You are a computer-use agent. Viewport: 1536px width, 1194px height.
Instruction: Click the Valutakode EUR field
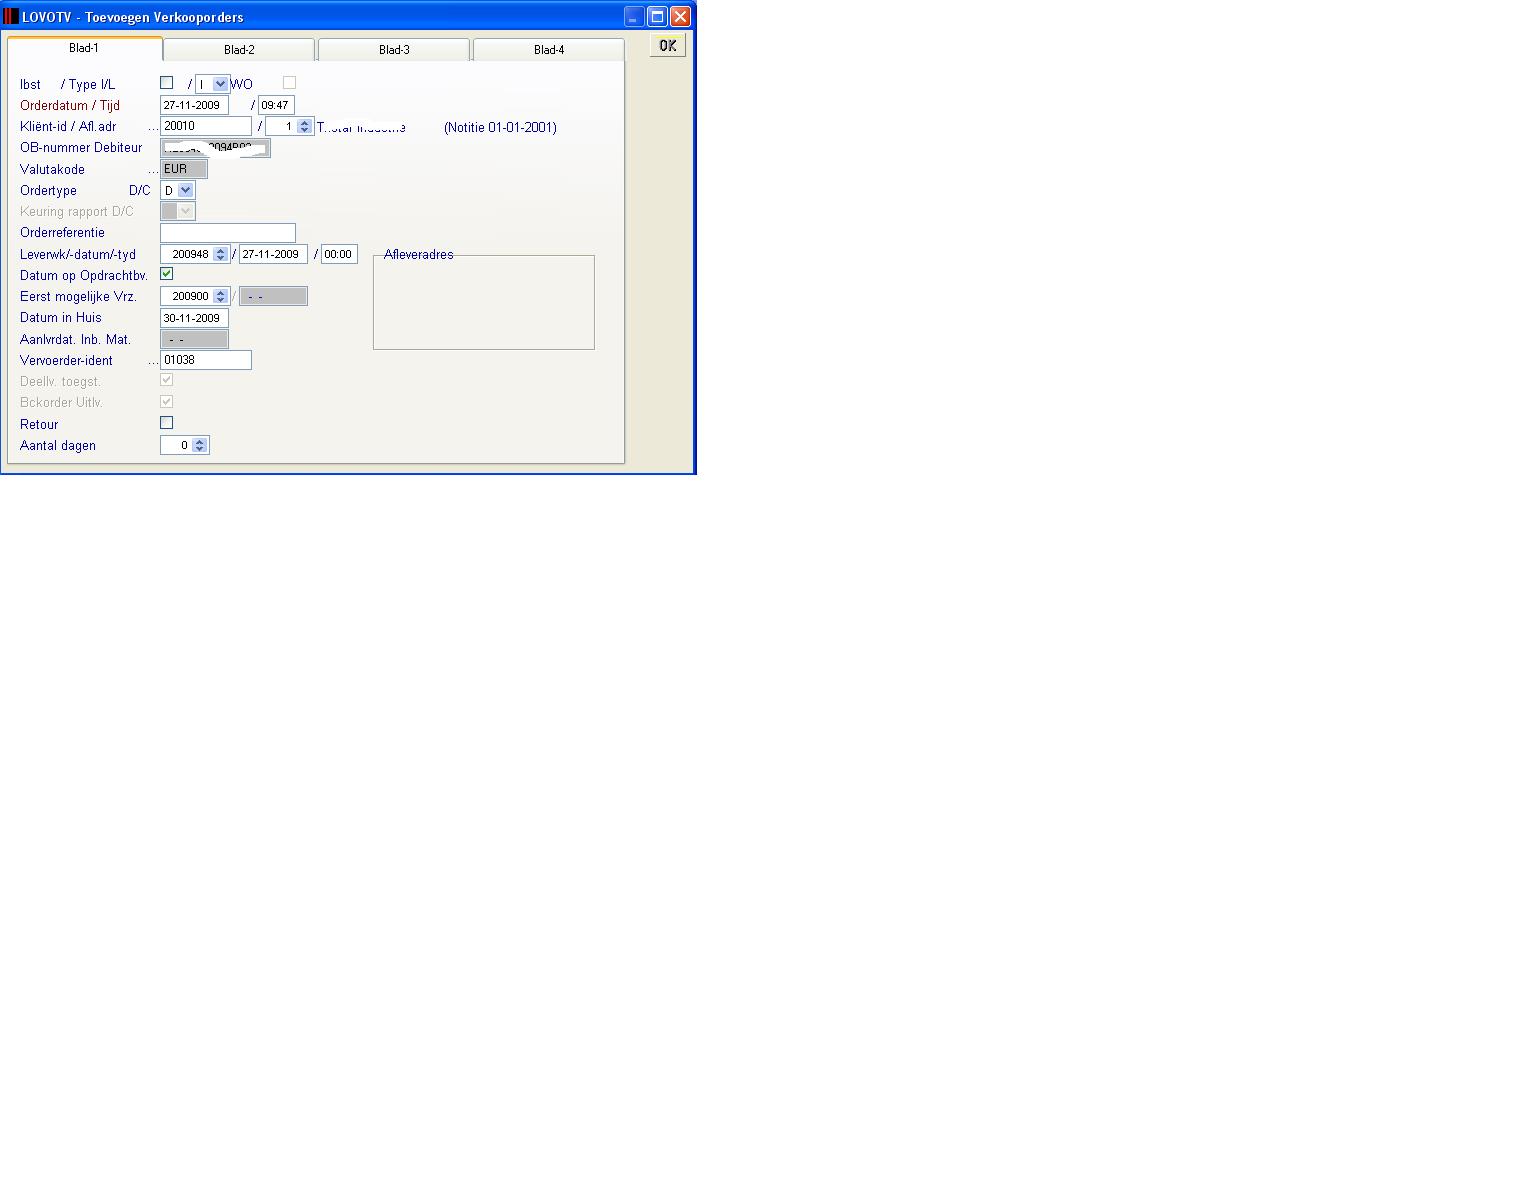coord(184,169)
